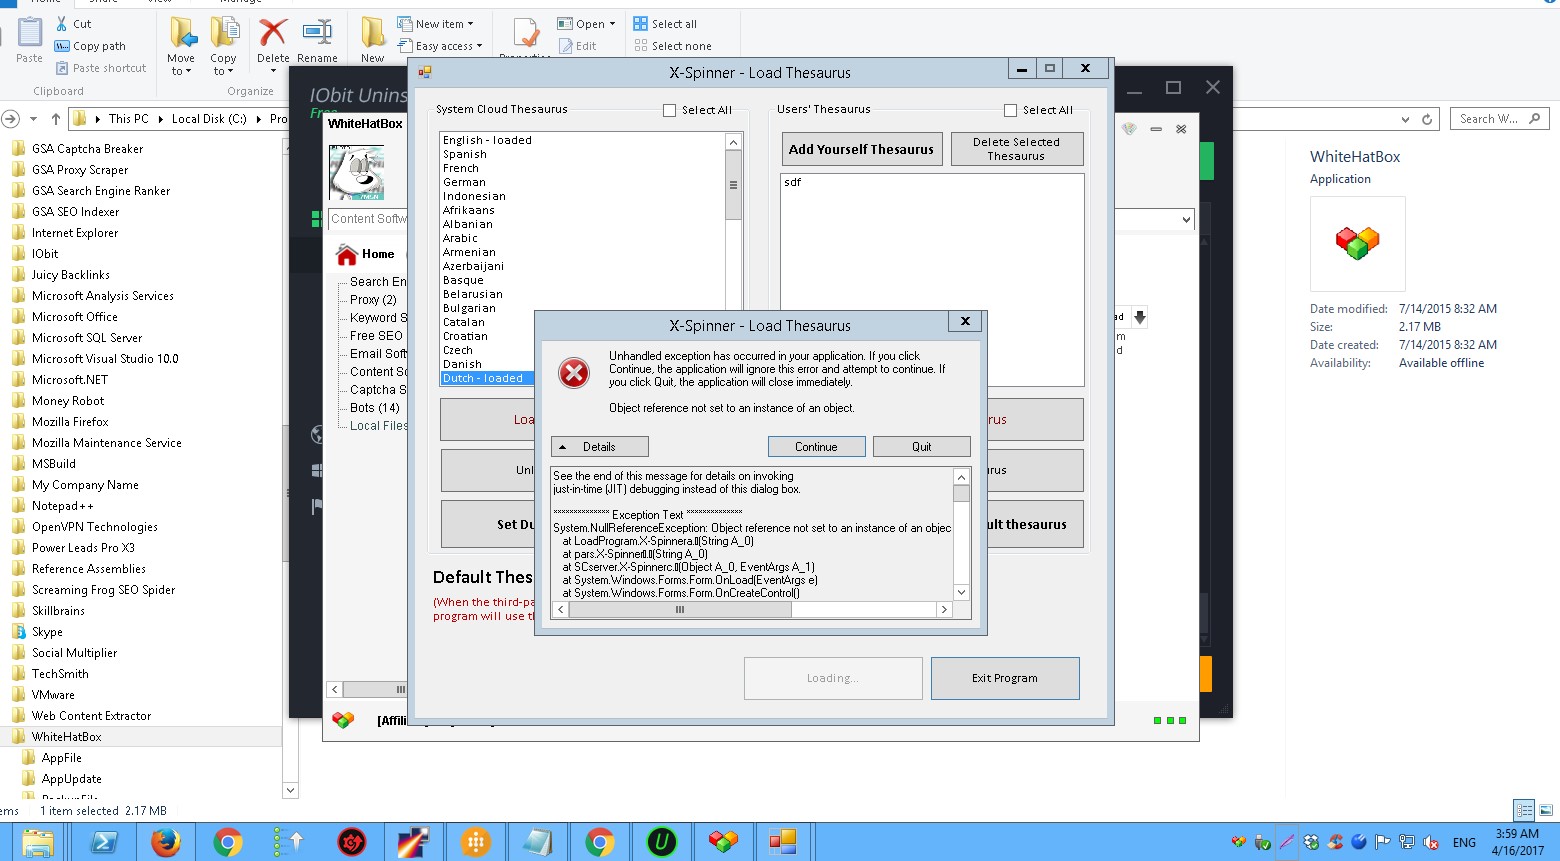This screenshot has height=861, width=1560.
Task: Launch PowerShell from the taskbar
Action: point(104,842)
